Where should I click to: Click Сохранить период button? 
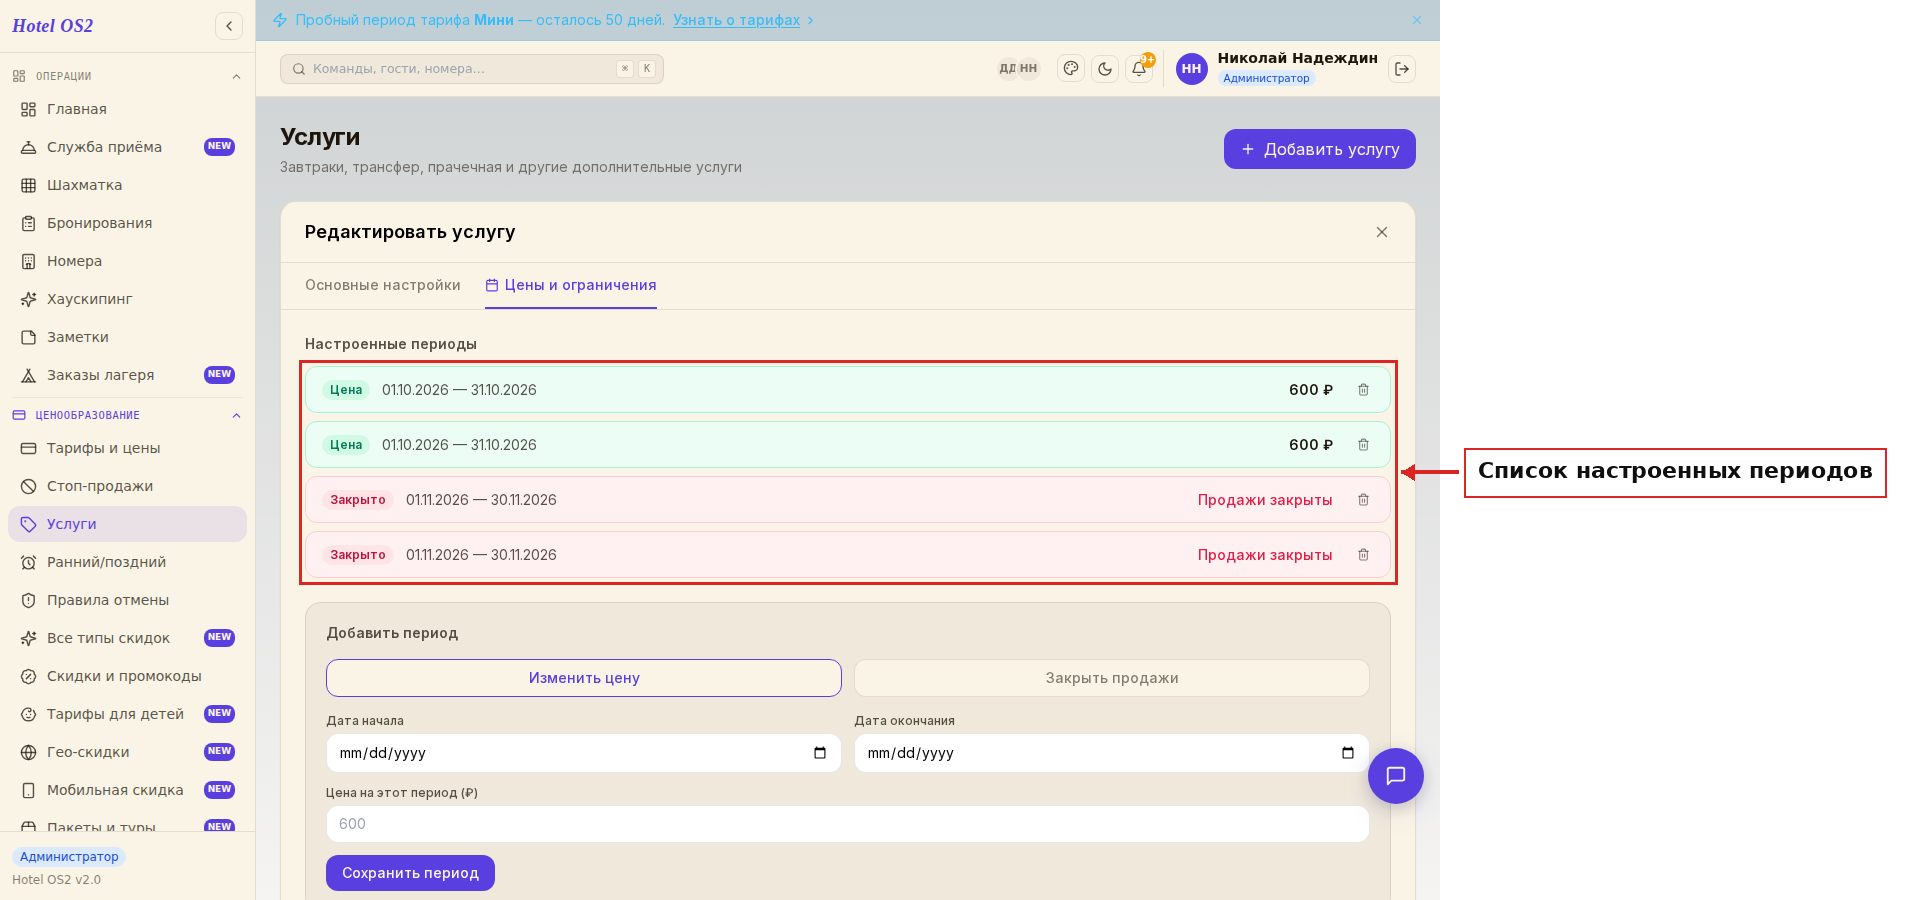tap(410, 873)
